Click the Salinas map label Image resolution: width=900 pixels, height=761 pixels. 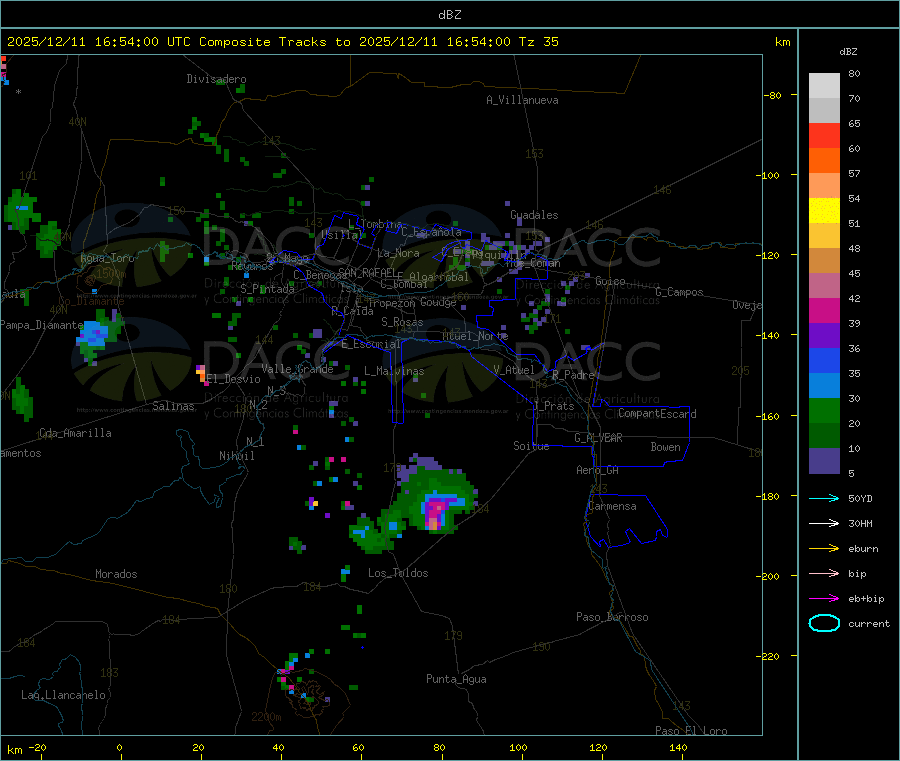173,406
